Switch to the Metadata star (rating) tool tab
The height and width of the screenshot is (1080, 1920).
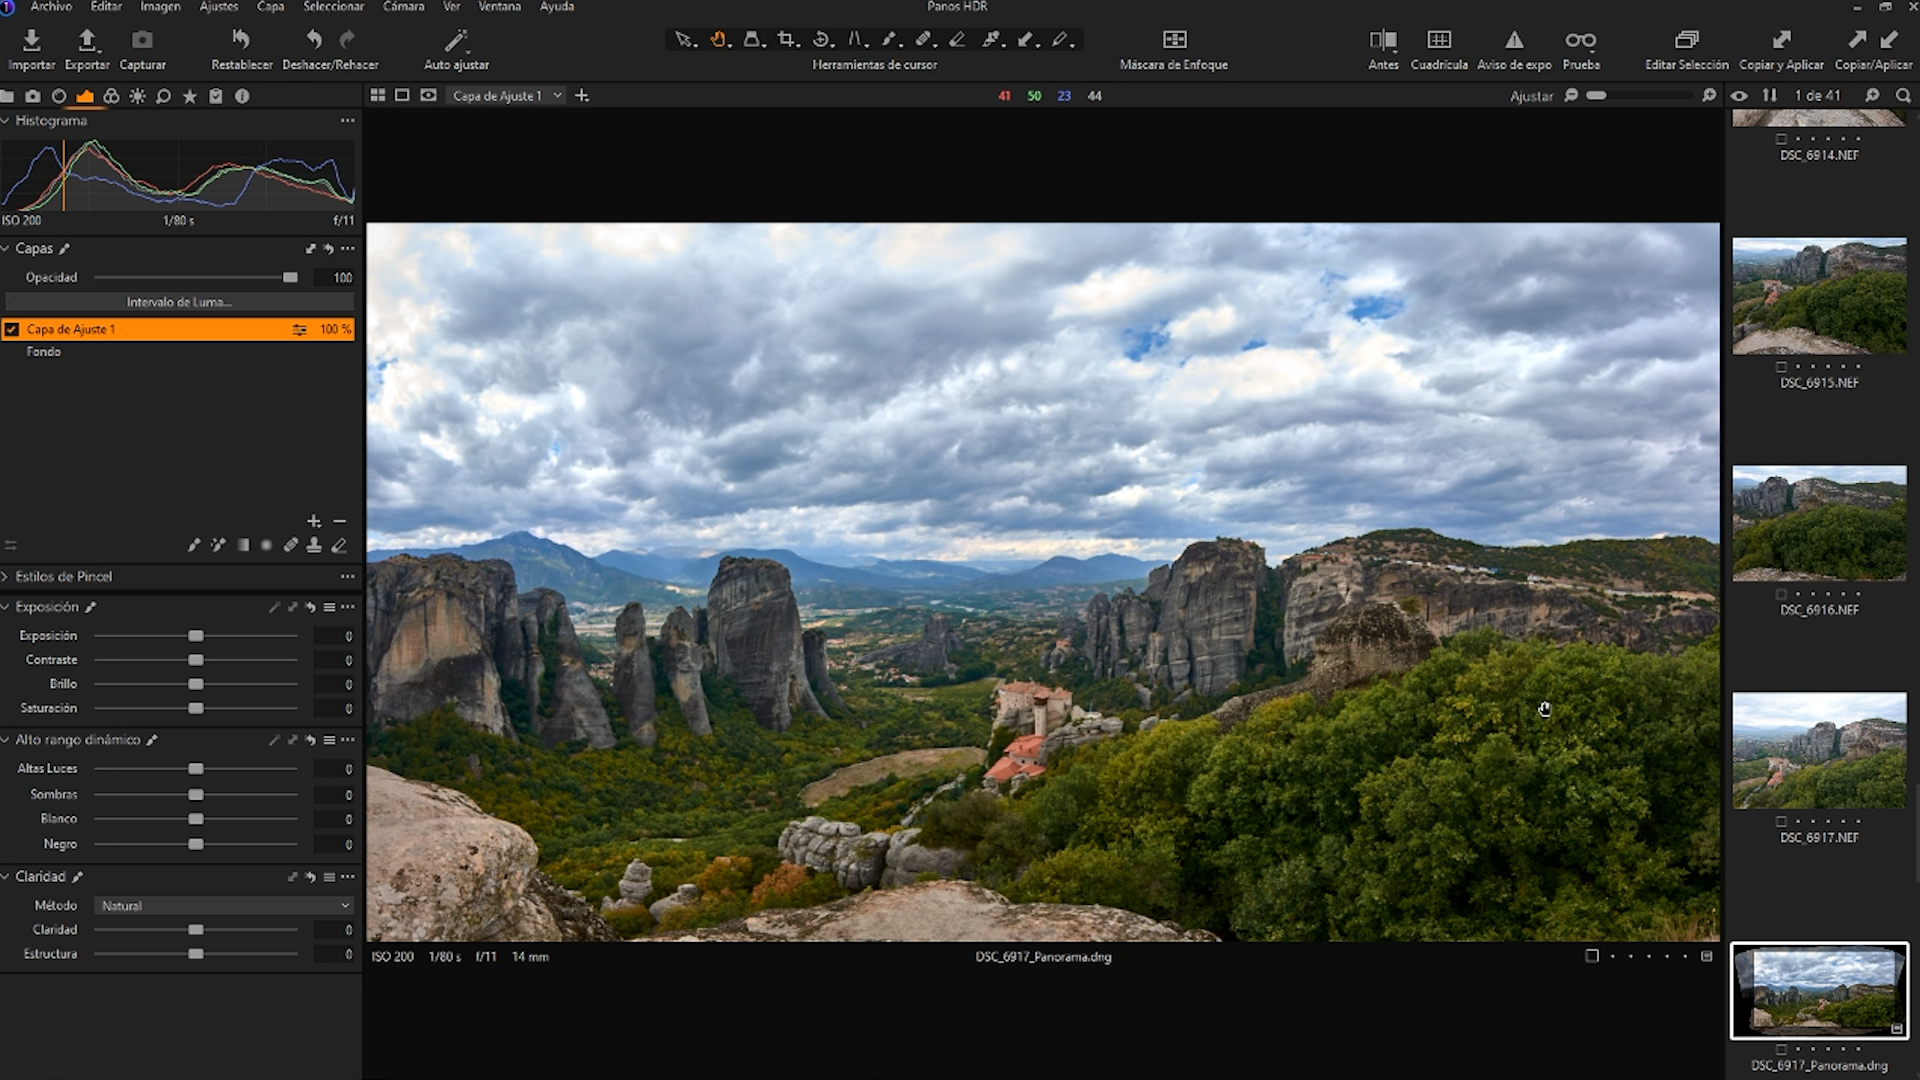point(189,96)
